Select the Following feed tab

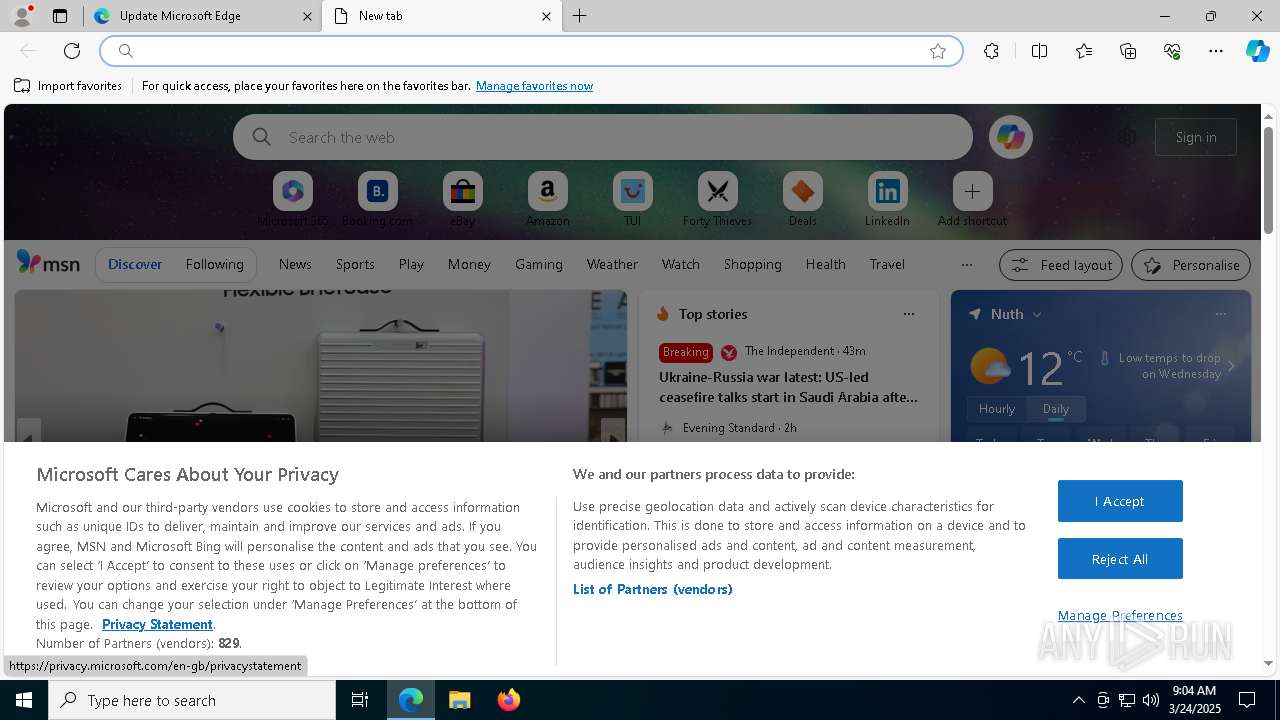[214, 264]
